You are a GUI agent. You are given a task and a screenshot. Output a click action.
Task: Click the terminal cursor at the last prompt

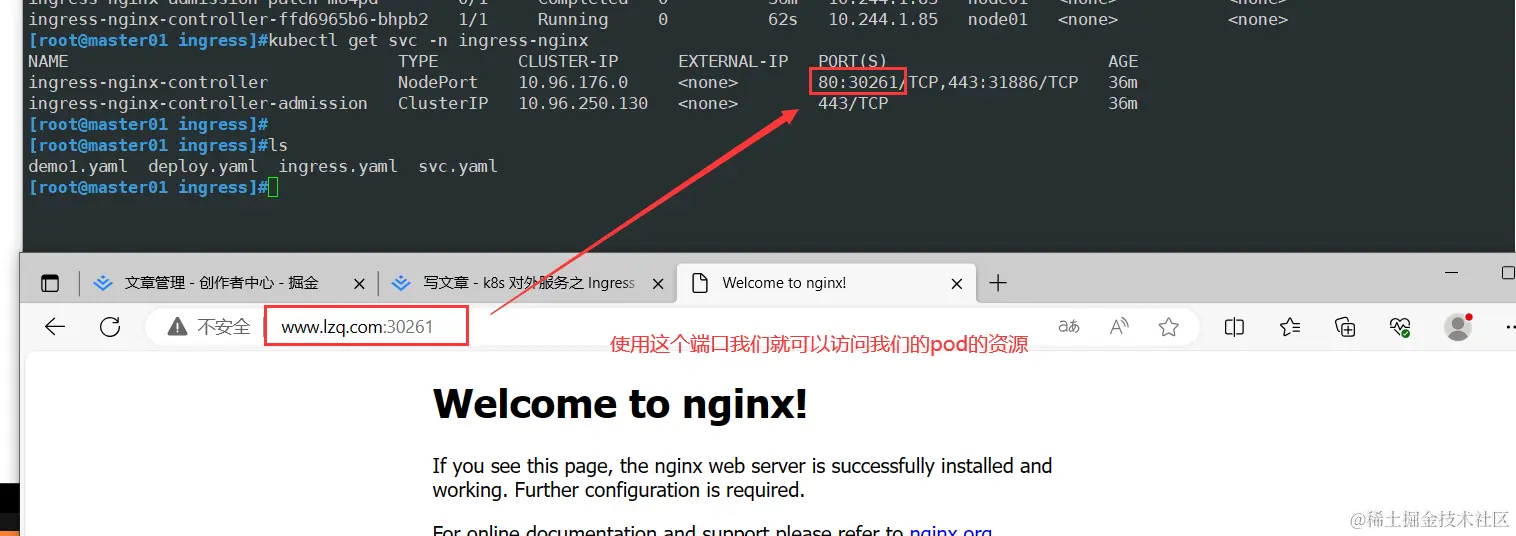click(273, 187)
